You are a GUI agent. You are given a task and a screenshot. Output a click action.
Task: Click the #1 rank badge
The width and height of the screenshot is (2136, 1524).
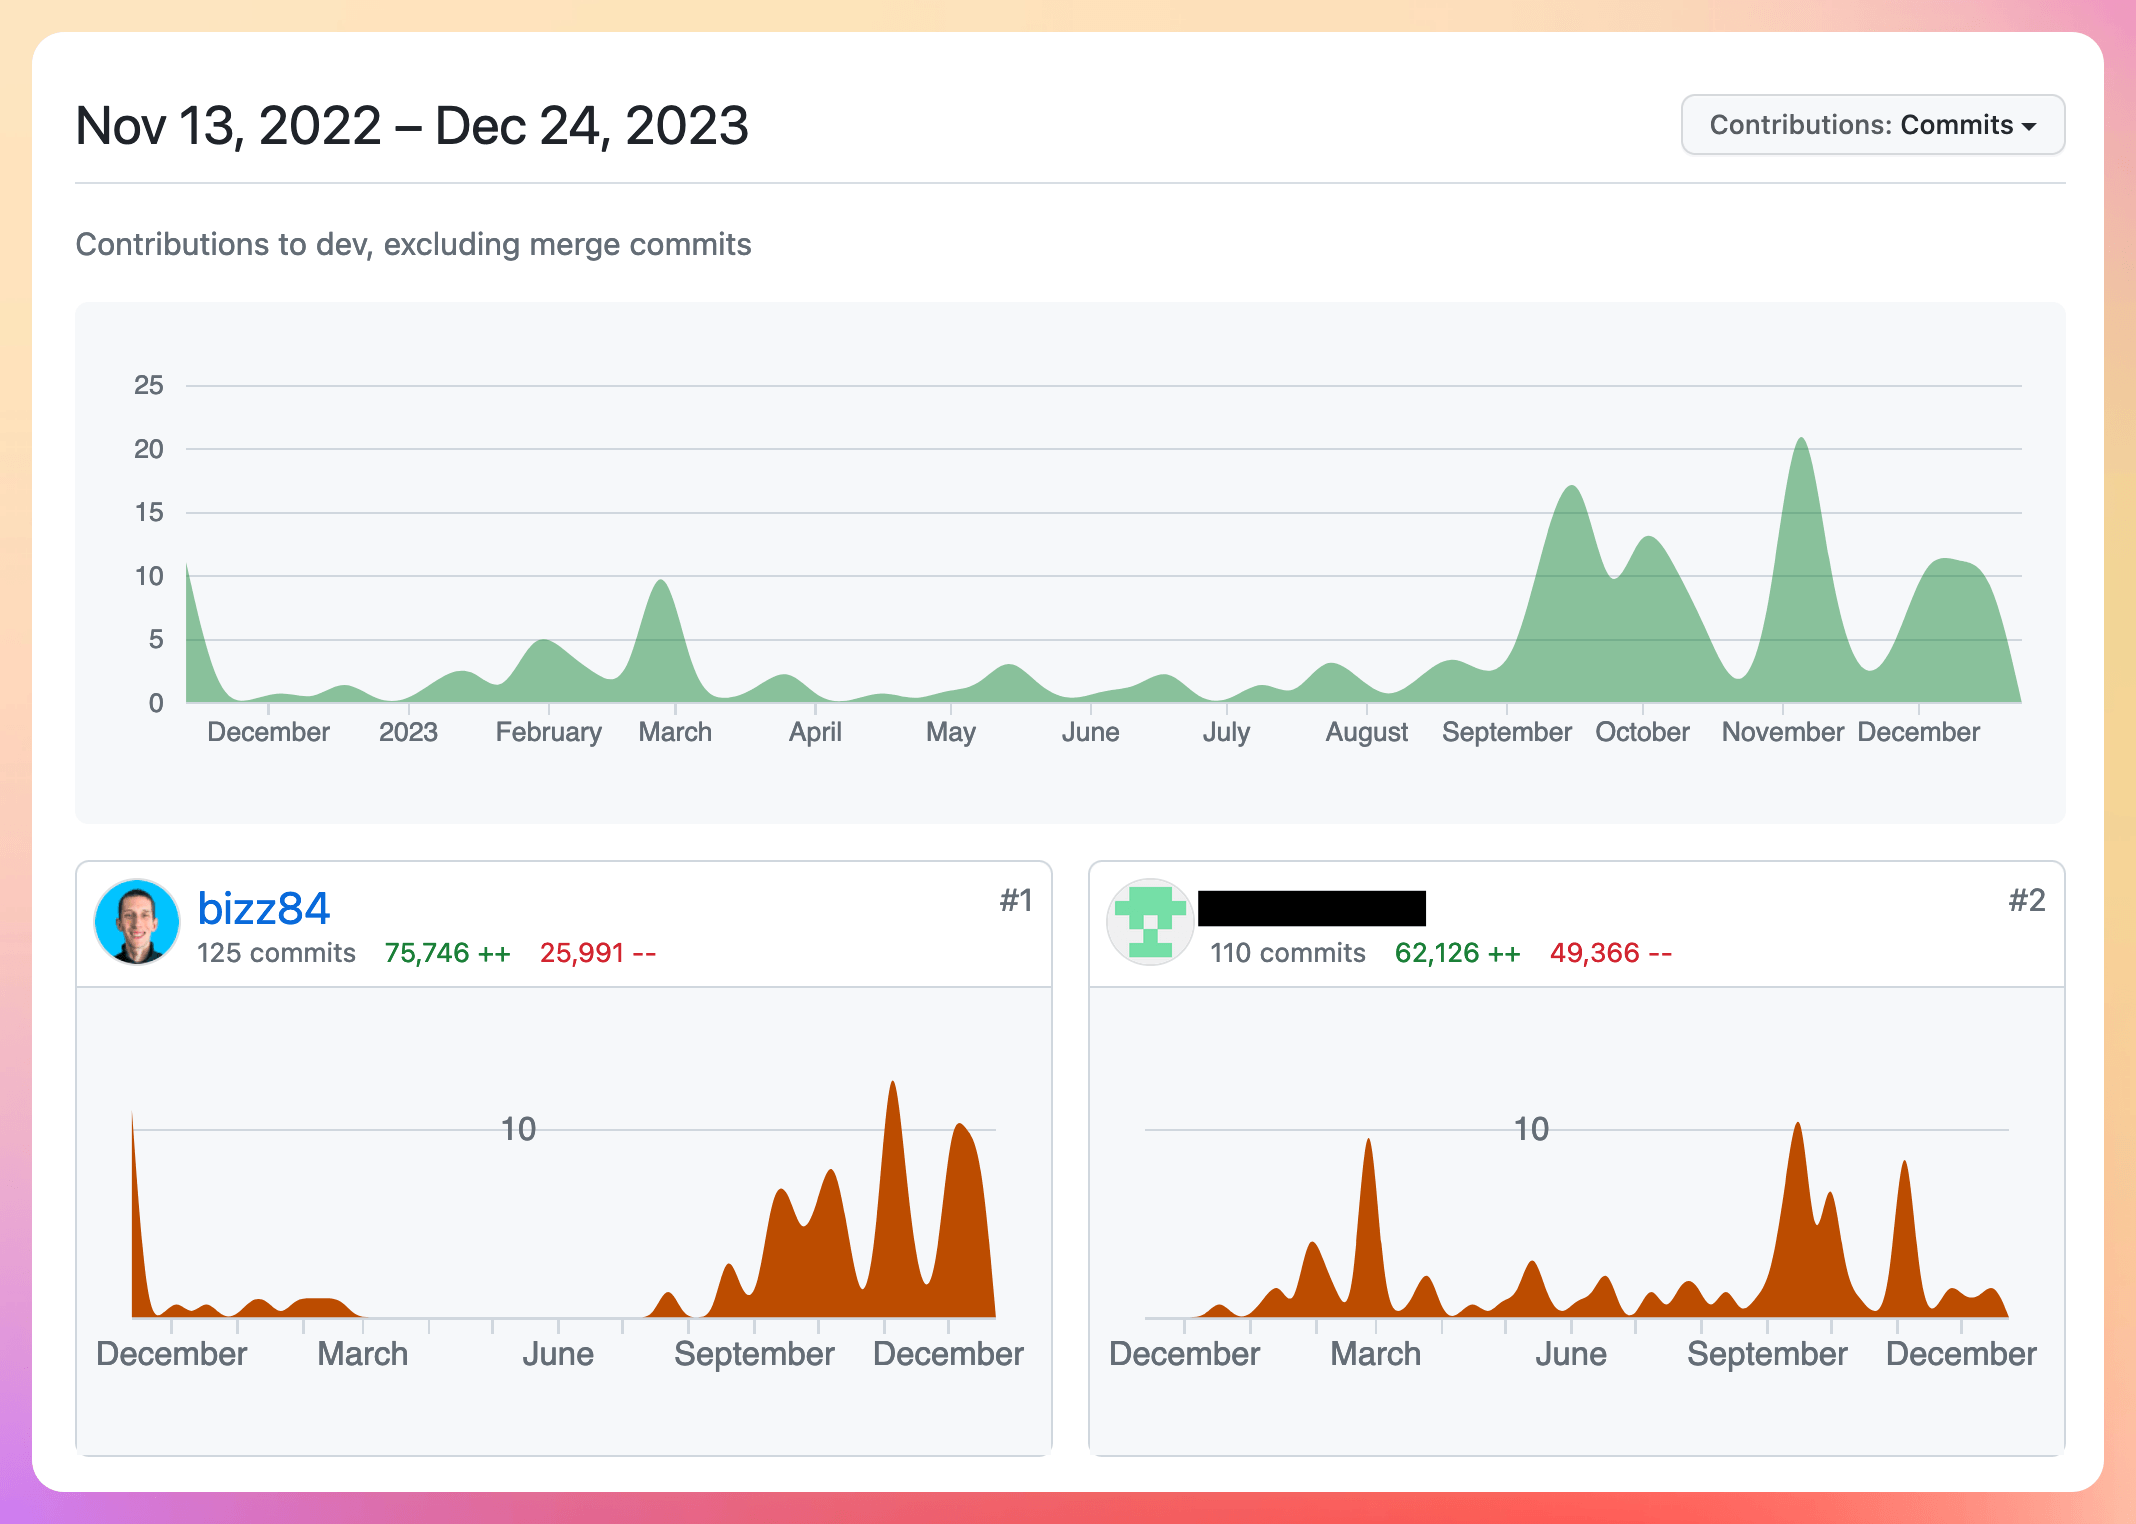point(1016,900)
